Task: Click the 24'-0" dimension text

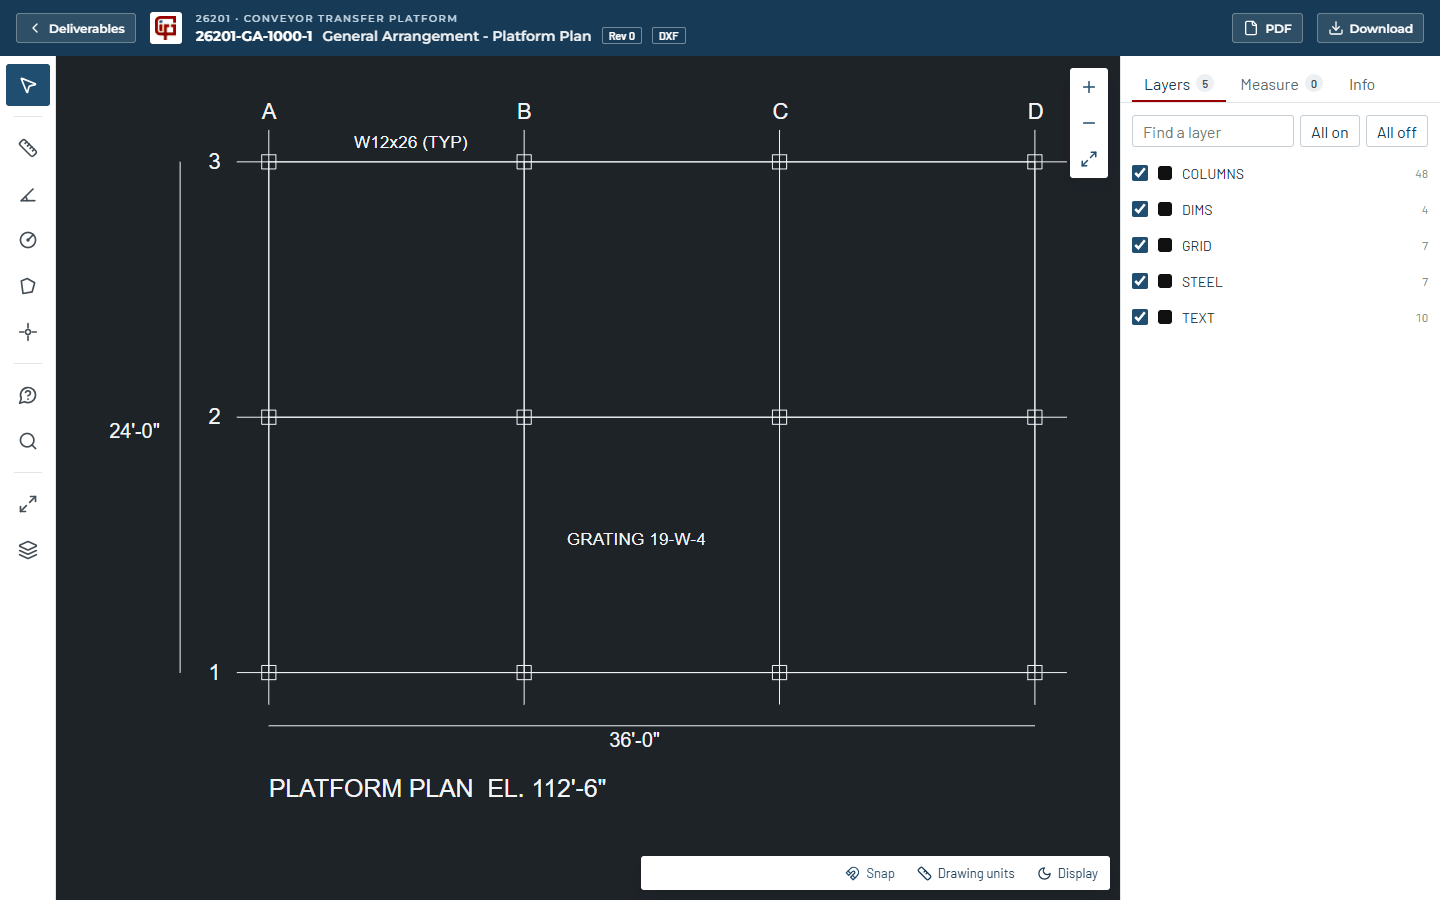Action: pos(134,431)
